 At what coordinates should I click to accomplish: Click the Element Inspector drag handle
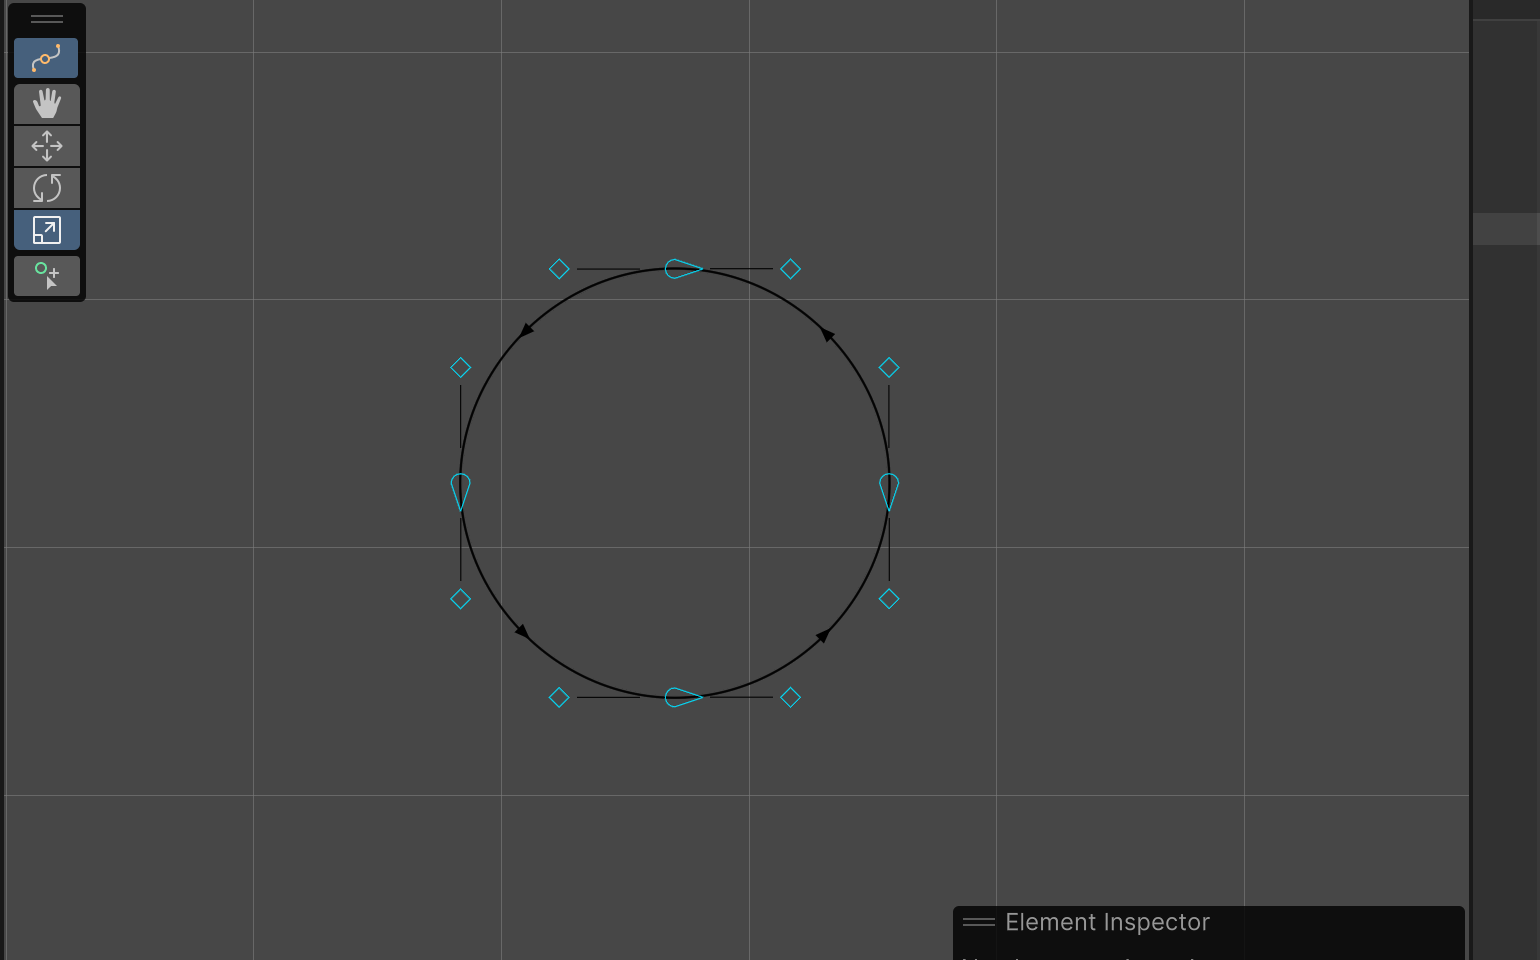click(x=979, y=922)
